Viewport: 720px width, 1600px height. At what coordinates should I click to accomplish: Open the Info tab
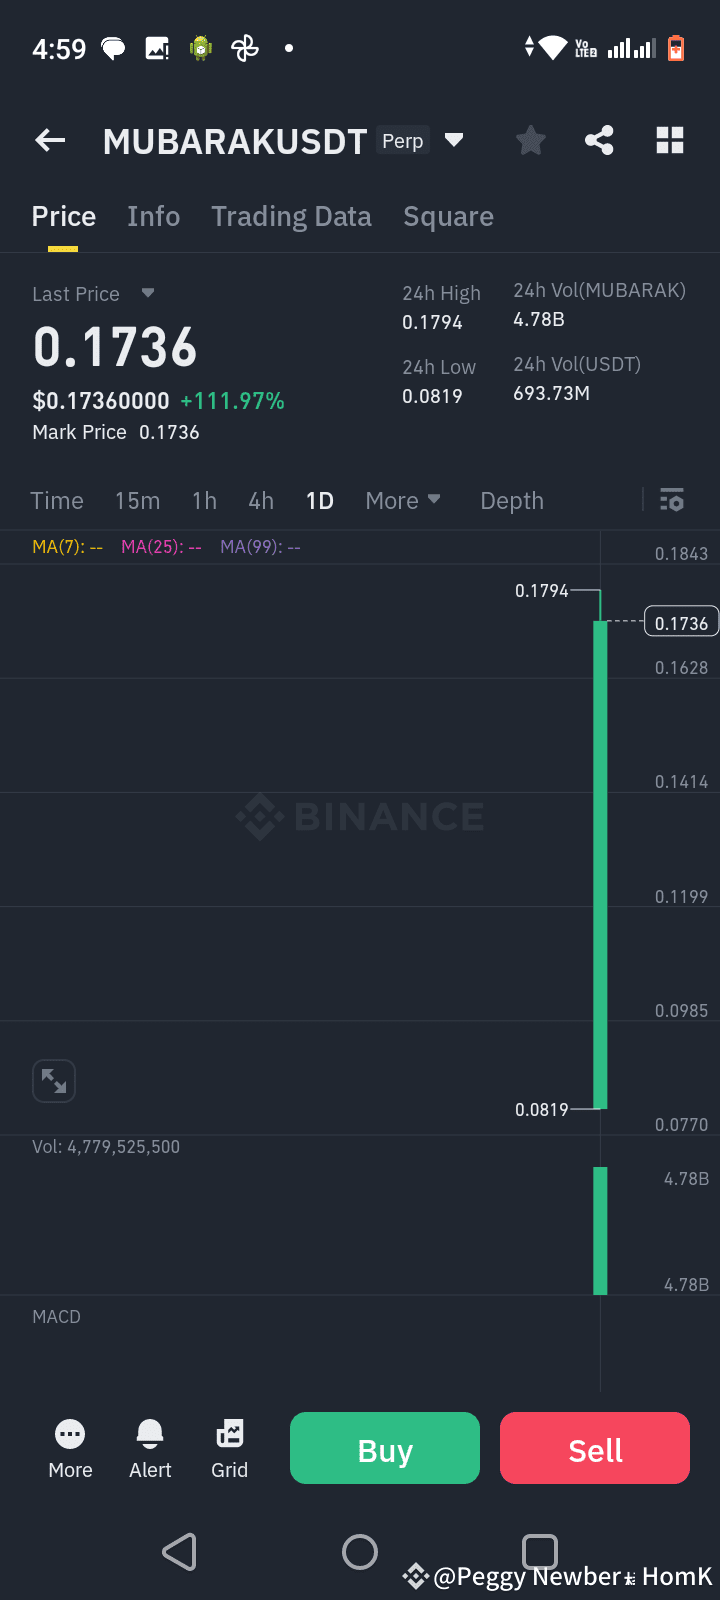coord(154,217)
